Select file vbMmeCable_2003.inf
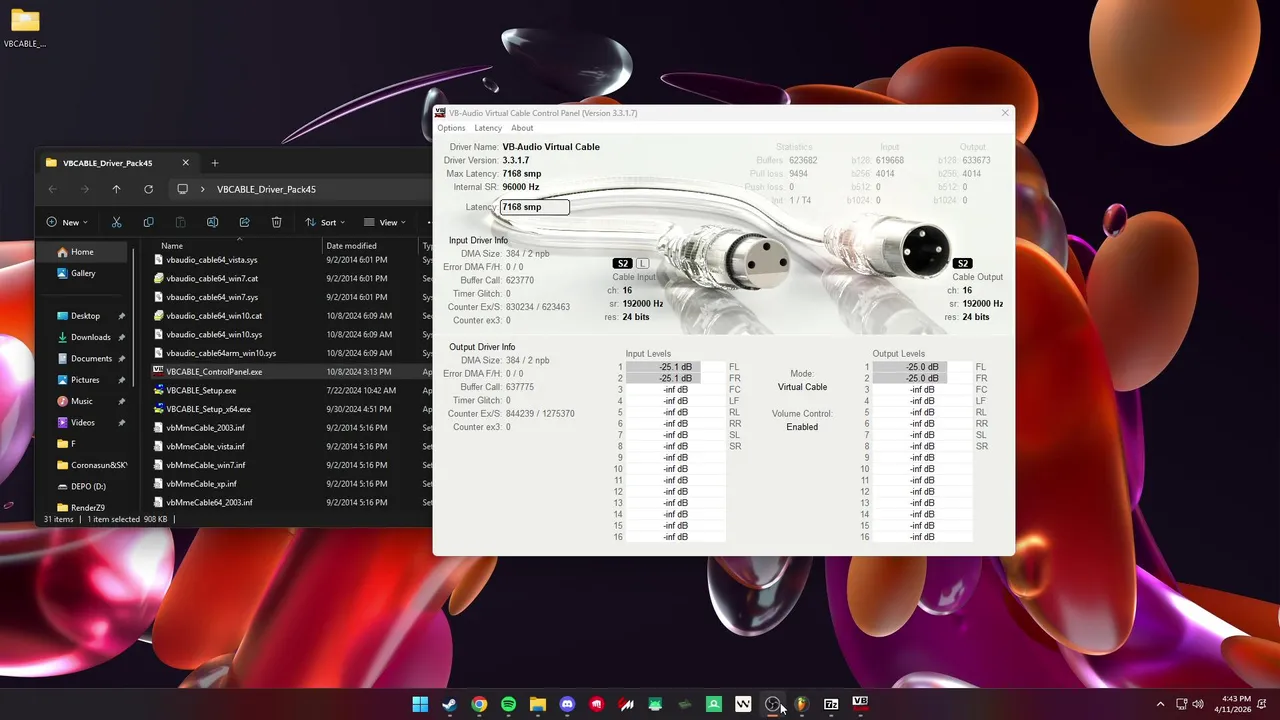Screen dimensions: 1280x720 [205, 428]
